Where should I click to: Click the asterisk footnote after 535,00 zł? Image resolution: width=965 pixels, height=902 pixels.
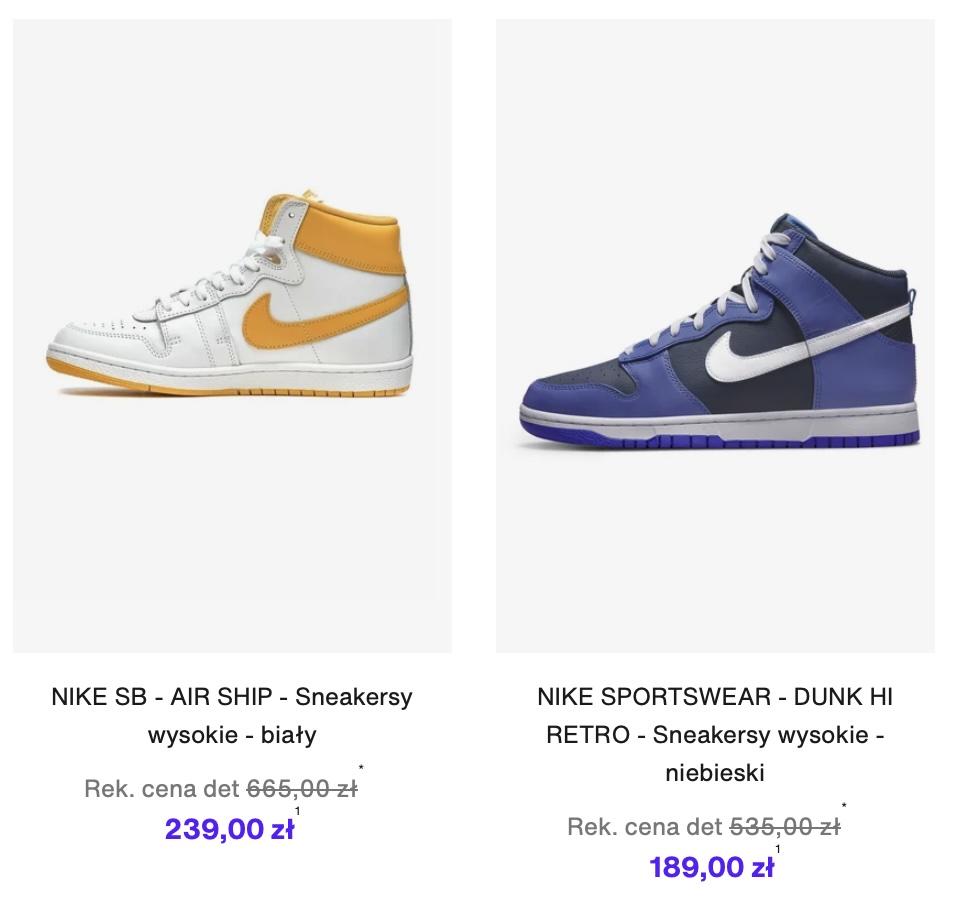pos(844,807)
